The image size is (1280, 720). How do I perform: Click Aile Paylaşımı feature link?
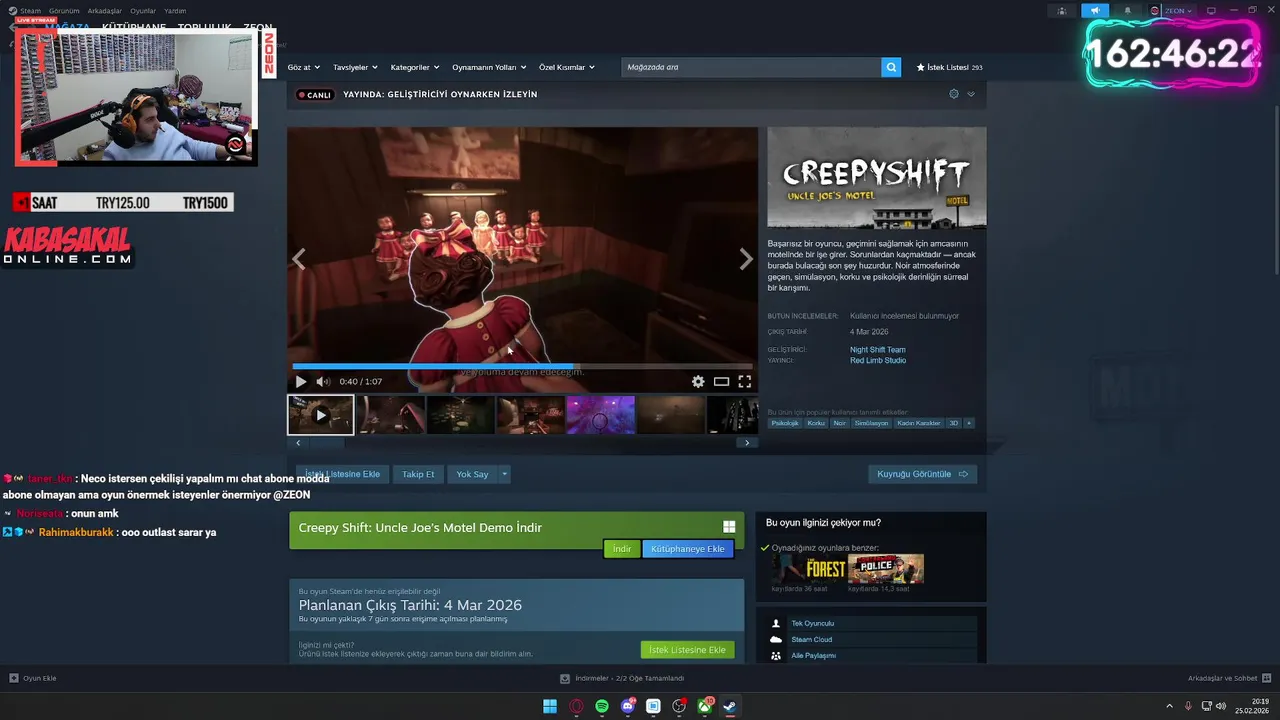coord(813,655)
